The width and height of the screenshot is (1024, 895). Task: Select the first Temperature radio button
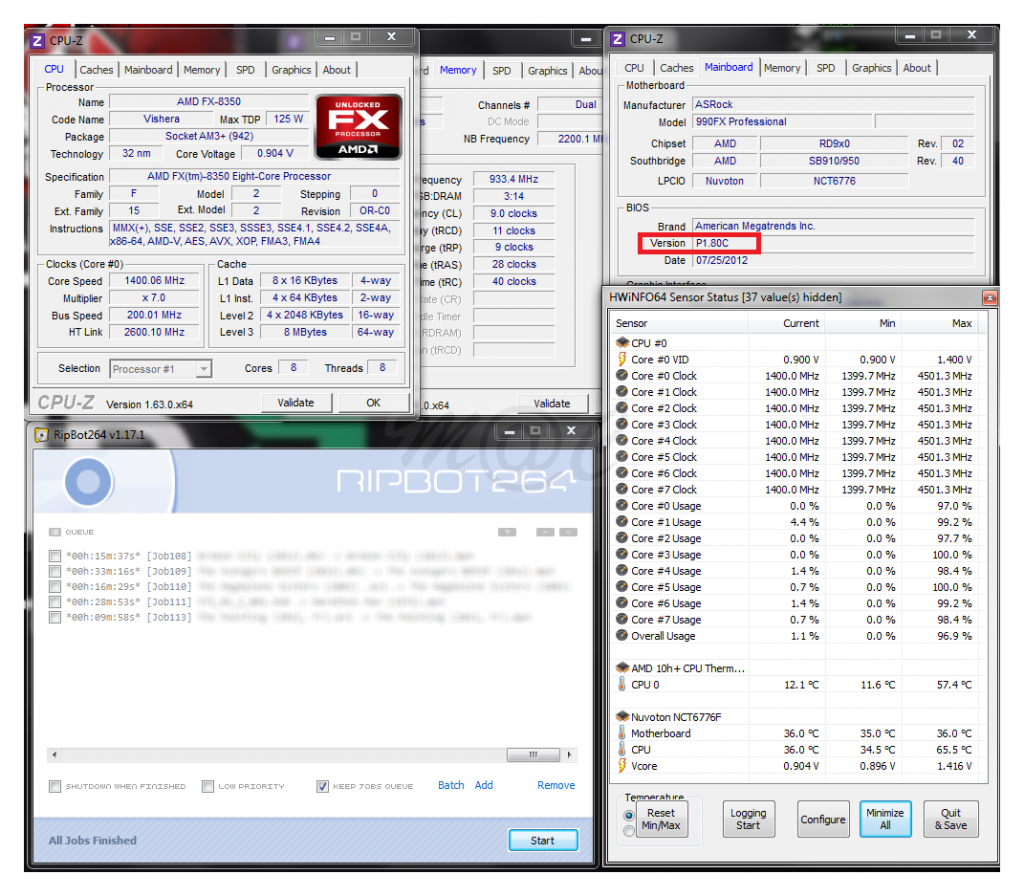click(629, 815)
